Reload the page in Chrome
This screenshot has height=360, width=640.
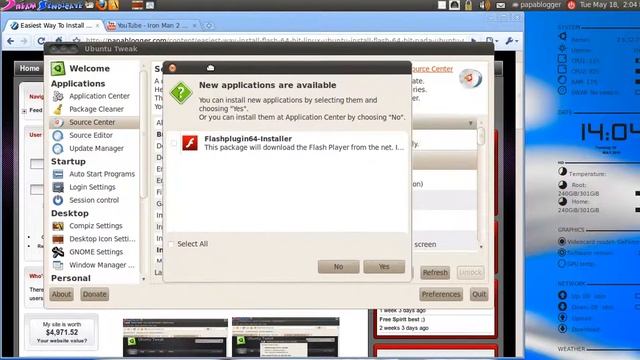point(41,41)
